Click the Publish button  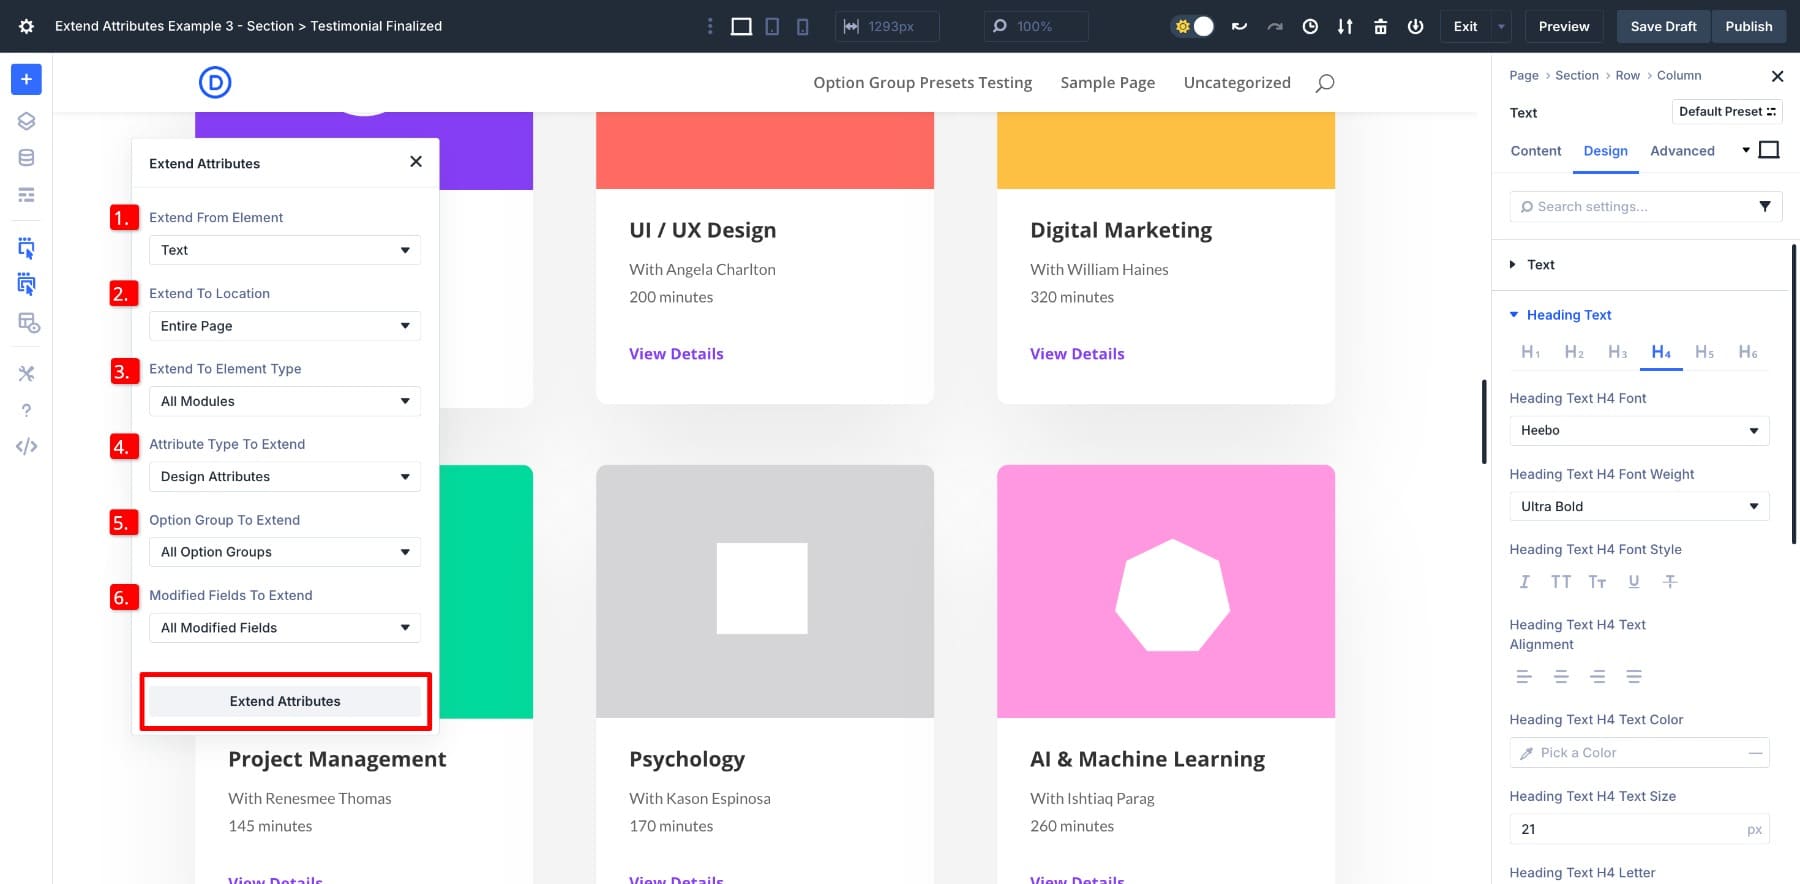tap(1748, 26)
